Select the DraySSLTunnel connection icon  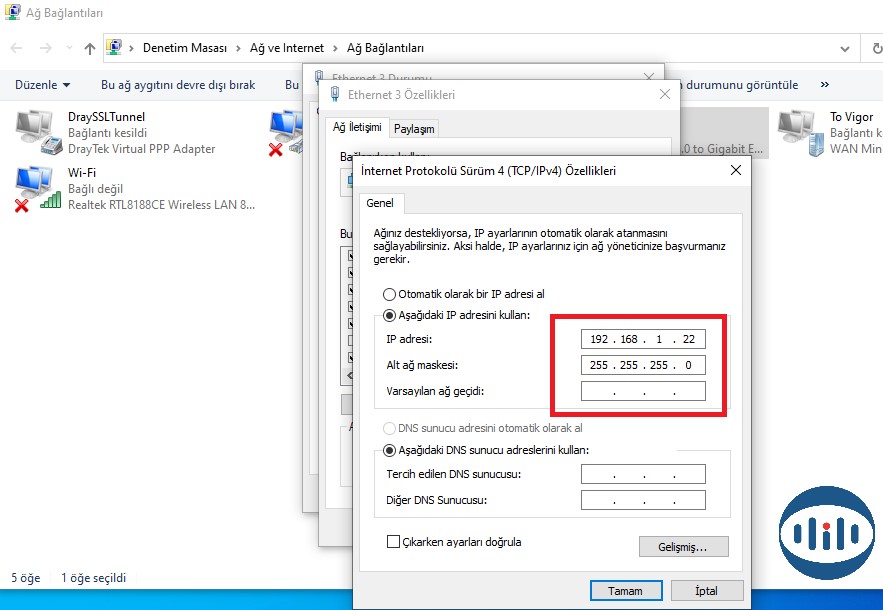35,132
